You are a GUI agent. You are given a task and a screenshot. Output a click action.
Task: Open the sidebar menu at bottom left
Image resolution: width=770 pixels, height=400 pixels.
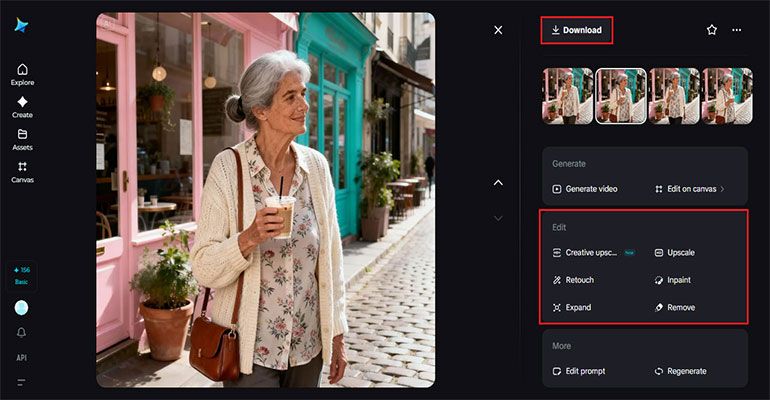point(22,382)
